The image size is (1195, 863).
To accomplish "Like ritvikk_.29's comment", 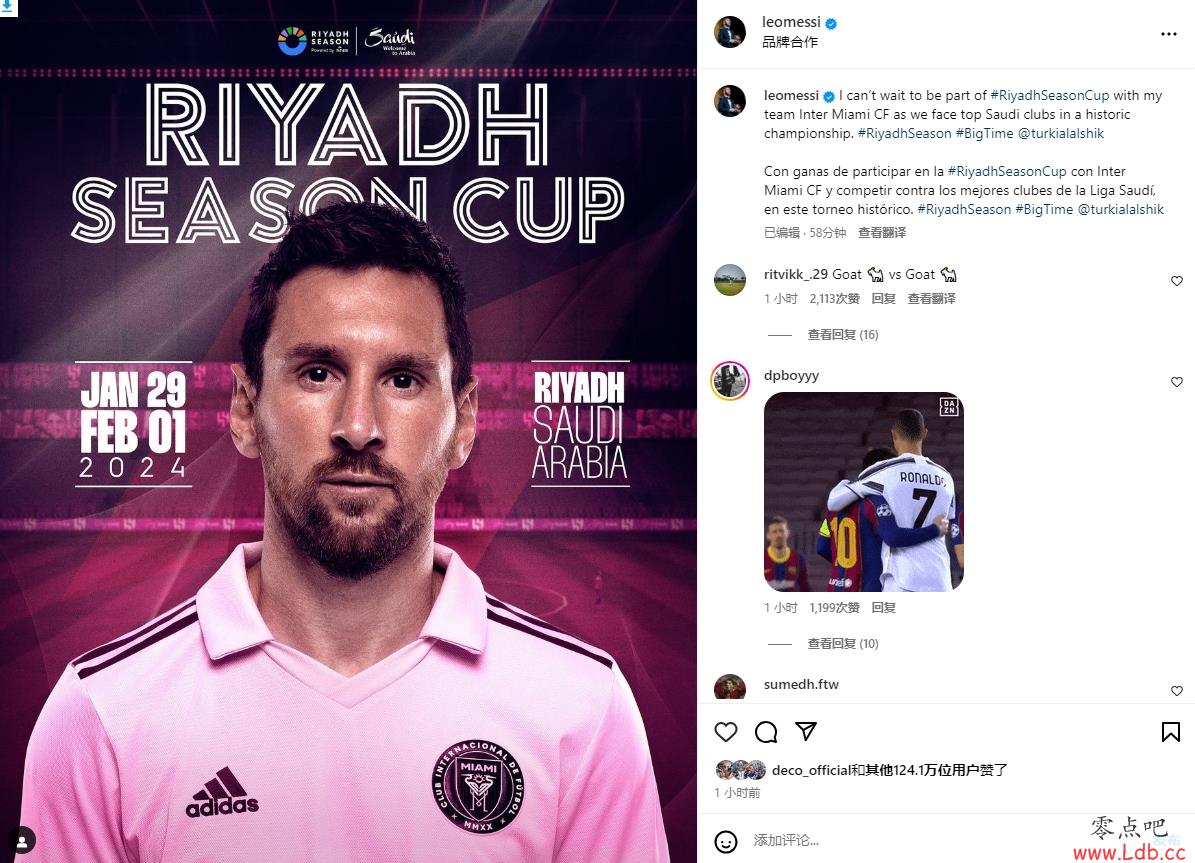I will pos(1177,281).
